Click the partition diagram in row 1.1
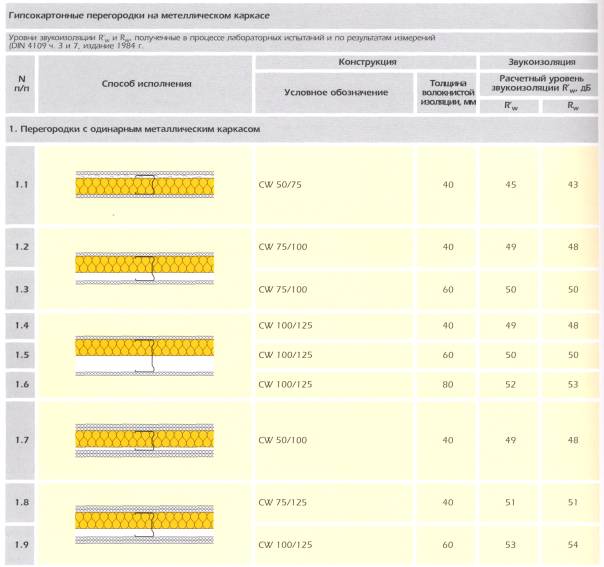Viewport: 604px width, 567px height. (146, 185)
